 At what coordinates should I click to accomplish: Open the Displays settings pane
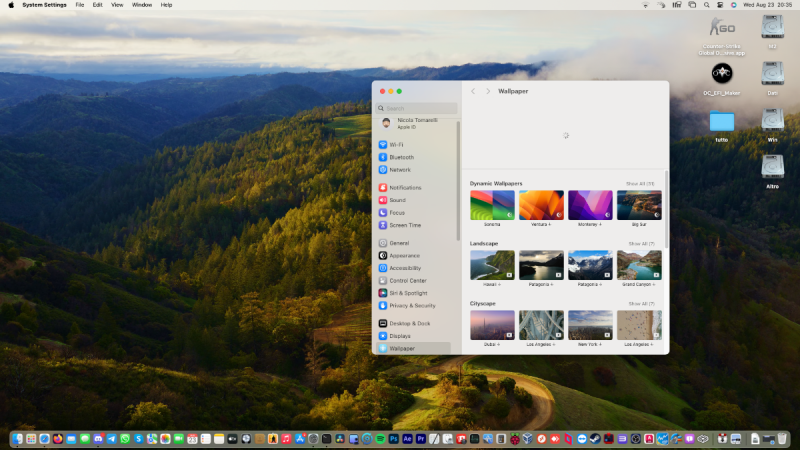click(400, 336)
